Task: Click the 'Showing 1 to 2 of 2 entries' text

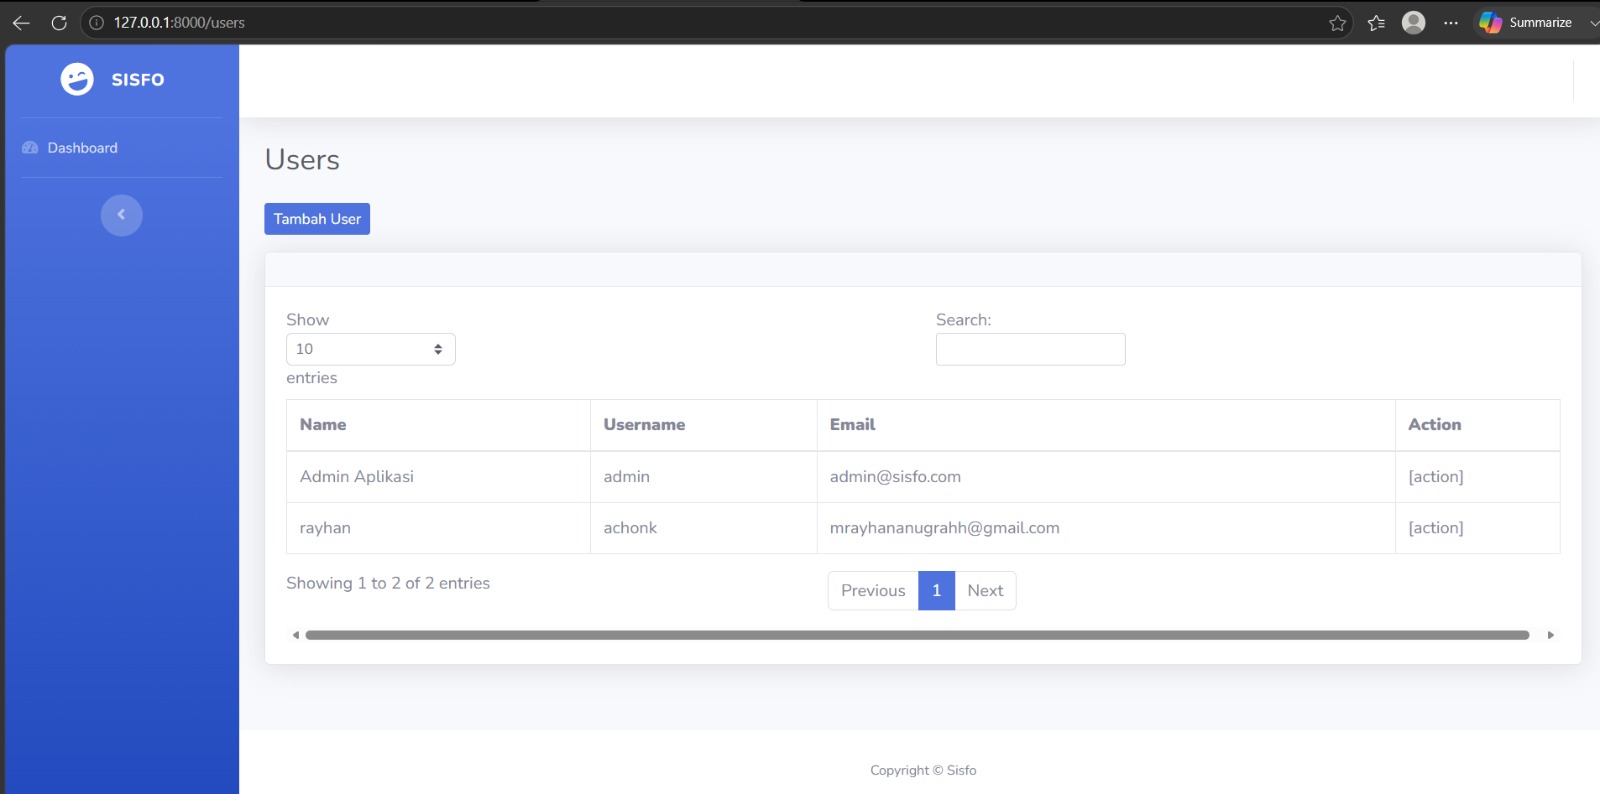Action: 388,583
